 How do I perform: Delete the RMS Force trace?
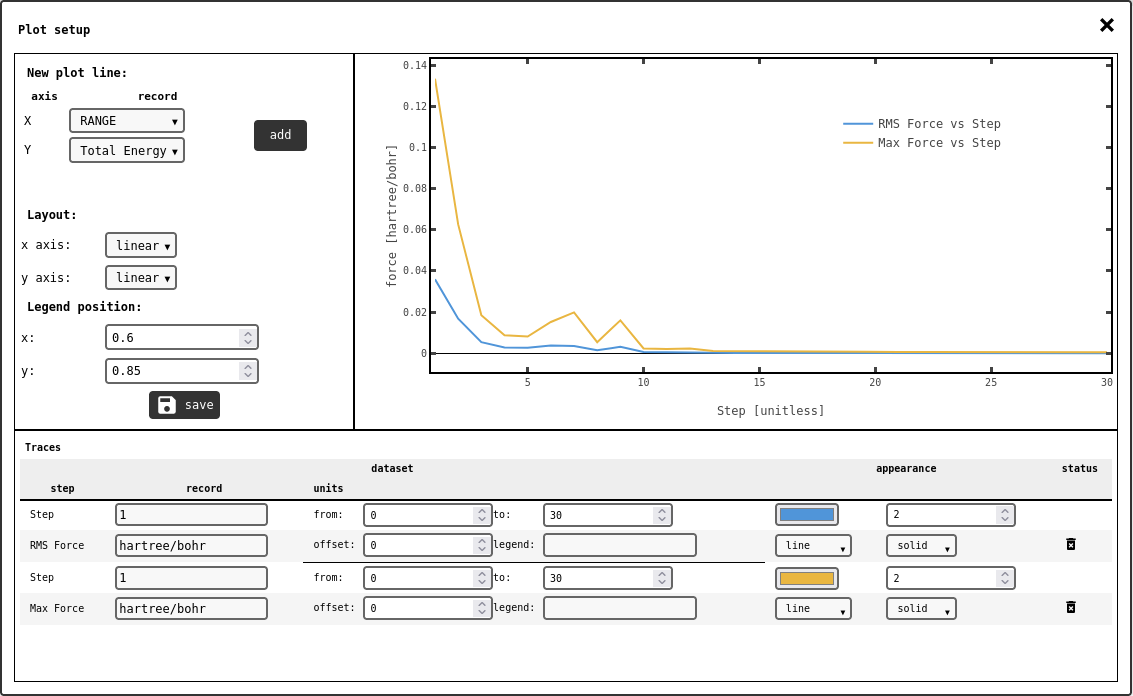[x=1070, y=544]
